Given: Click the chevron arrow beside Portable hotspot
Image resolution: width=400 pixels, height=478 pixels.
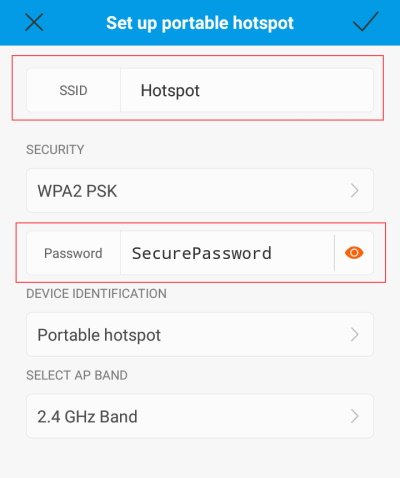Looking at the screenshot, I should (x=355, y=334).
